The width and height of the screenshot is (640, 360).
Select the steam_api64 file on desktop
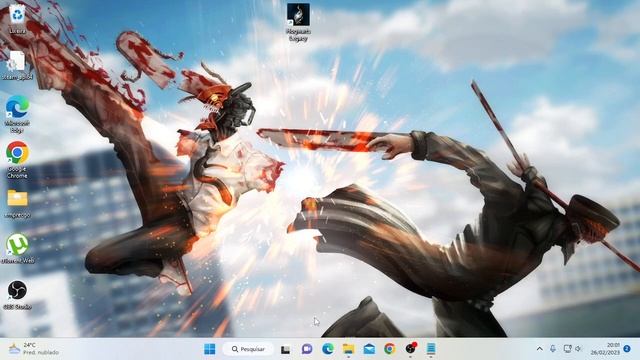pos(17,64)
